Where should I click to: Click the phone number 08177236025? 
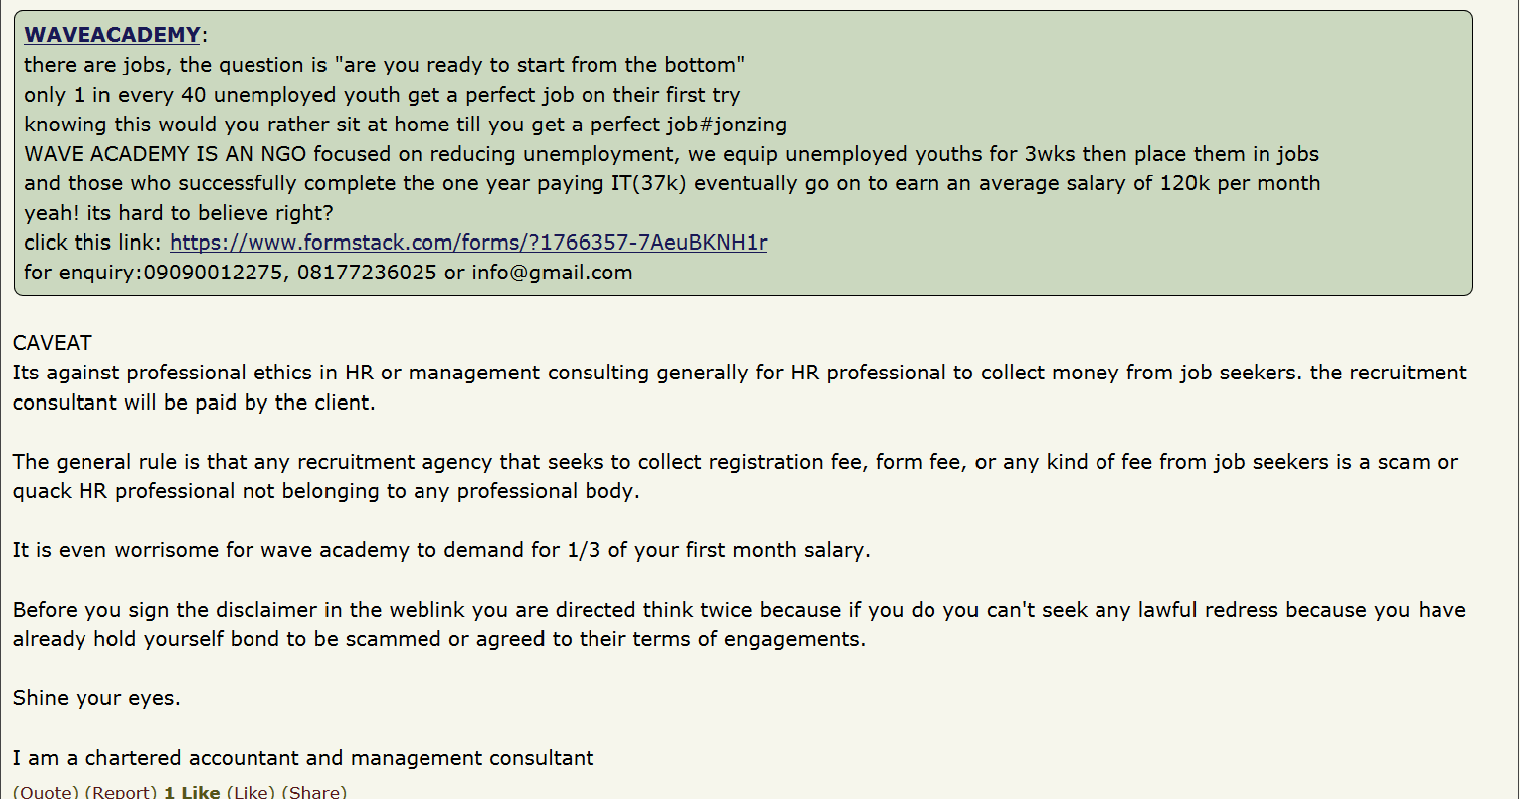coord(366,273)
